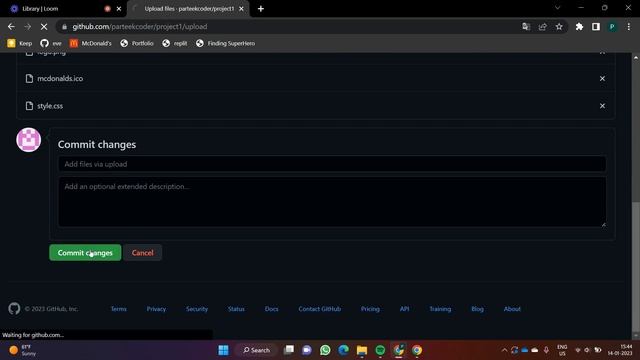The width and height of the screenshot is (640, 360).
Task: Open the Pricing footer link
Action: click(x=370, y=309)
